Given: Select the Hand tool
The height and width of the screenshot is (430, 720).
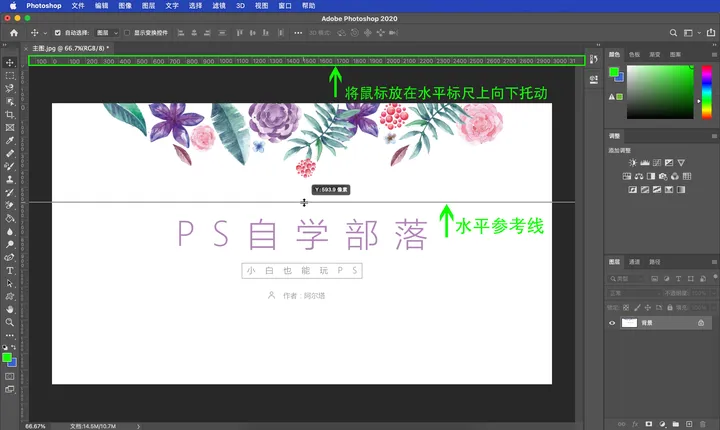Looking at the screenshot, I should point(10,309).
